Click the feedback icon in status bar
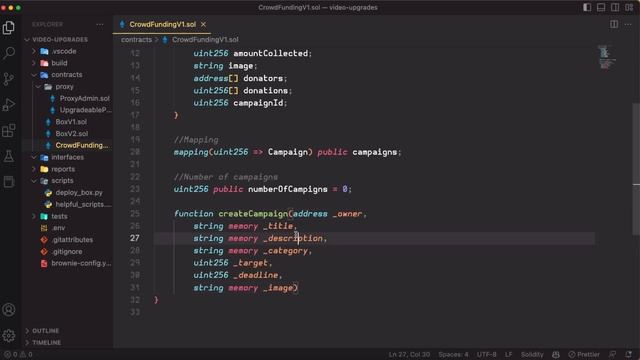This screenshot has height=360, width=640. 612,354
